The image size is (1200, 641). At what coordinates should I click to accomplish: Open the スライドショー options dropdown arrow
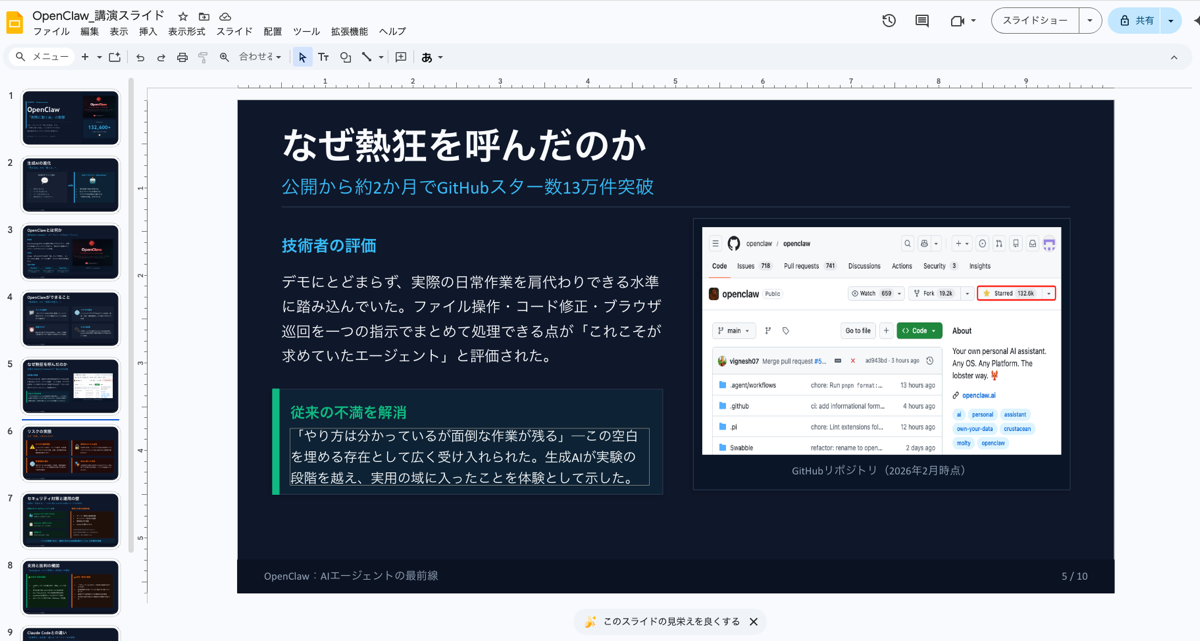[1090, 20]
